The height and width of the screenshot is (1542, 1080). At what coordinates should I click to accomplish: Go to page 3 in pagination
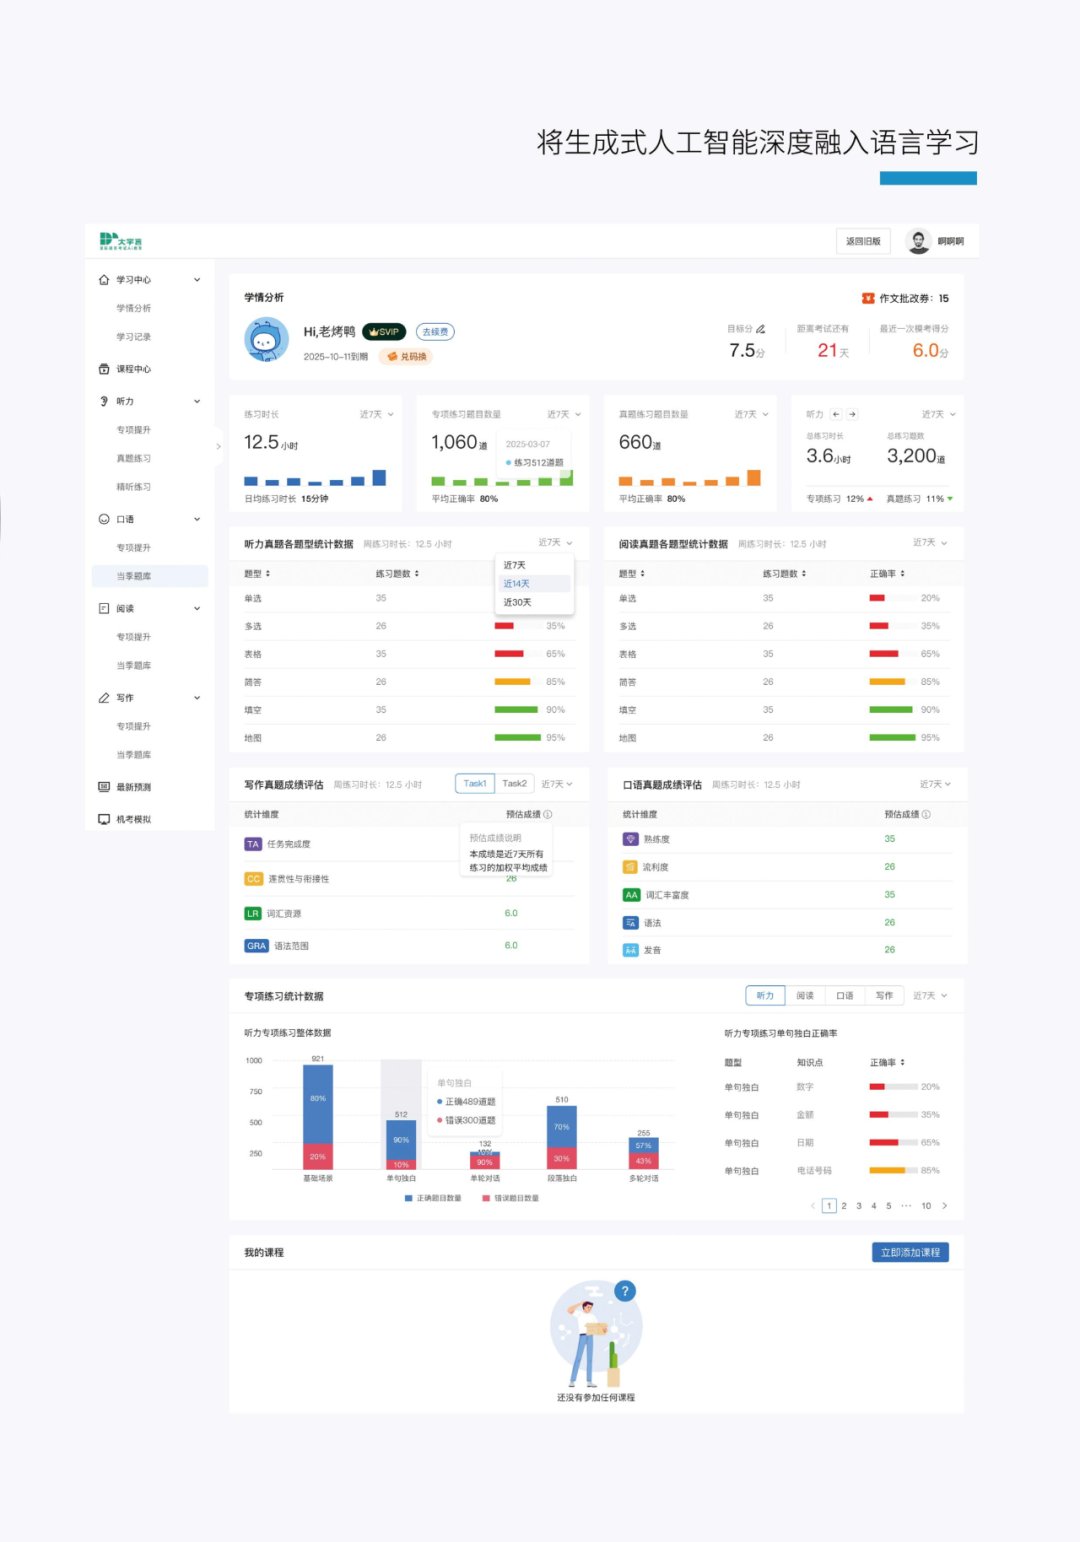tap(859, 1206)
